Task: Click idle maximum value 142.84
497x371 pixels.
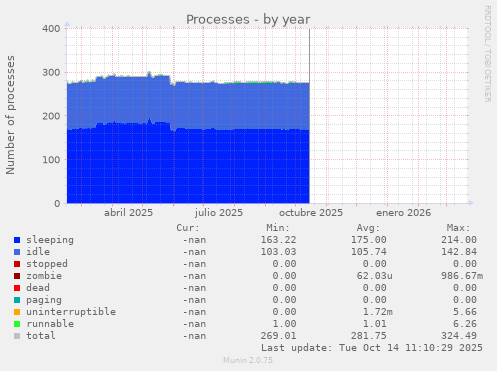Action: click(459, 252)
